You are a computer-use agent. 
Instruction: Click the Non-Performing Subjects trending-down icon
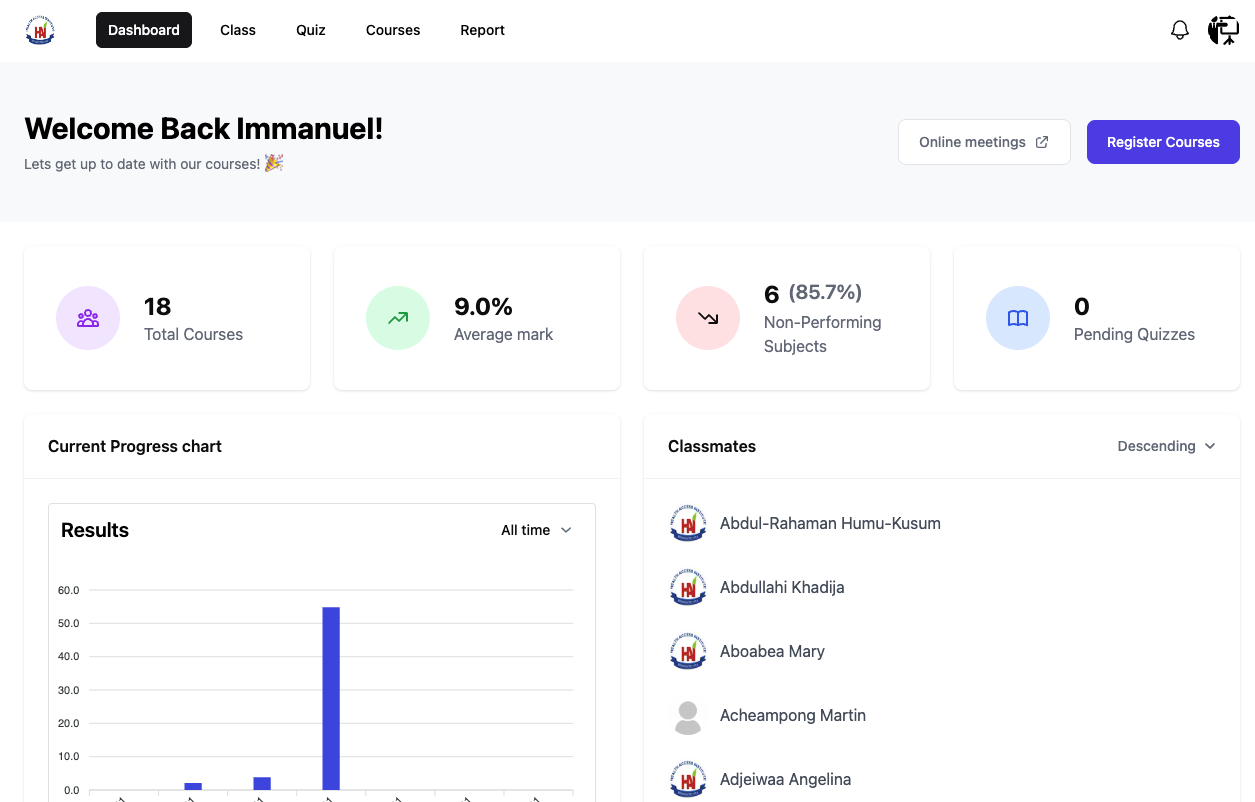point(708,318)
